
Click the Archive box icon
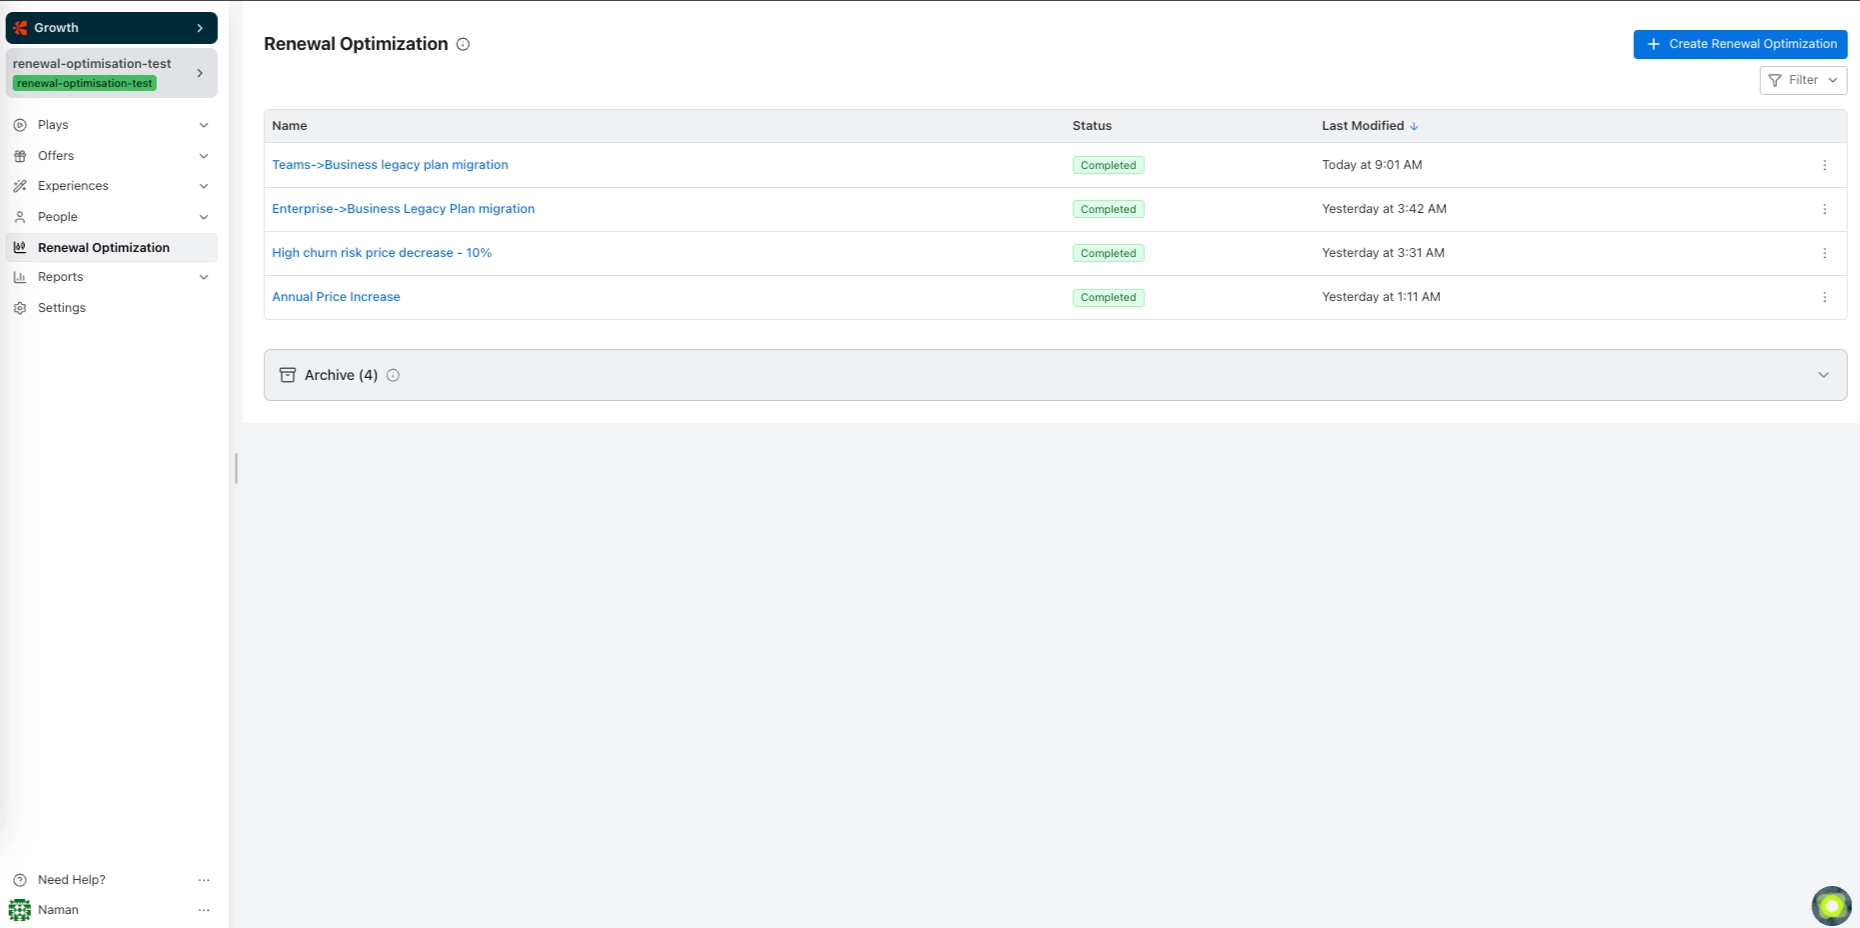(288, 375)
